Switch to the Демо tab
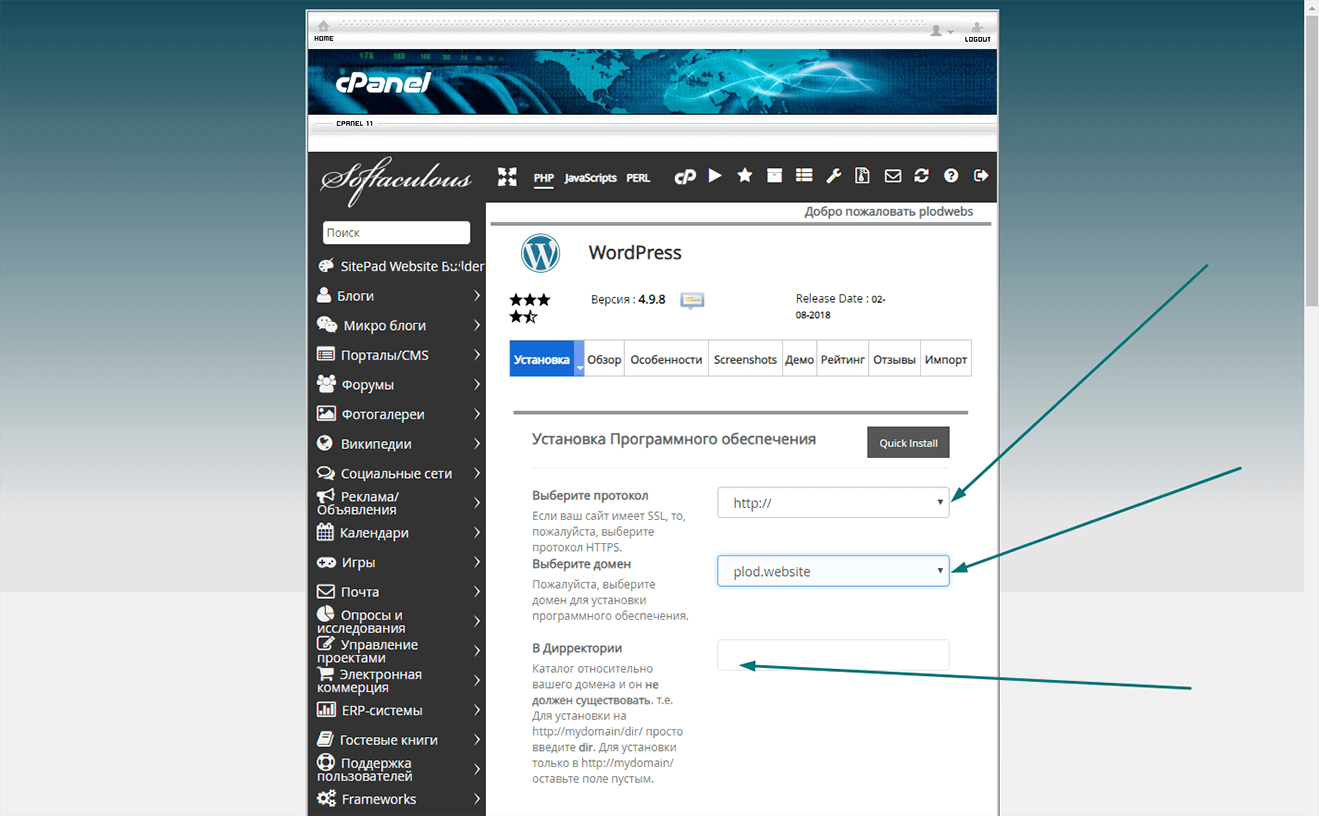1319x816 pixels. 799,359
